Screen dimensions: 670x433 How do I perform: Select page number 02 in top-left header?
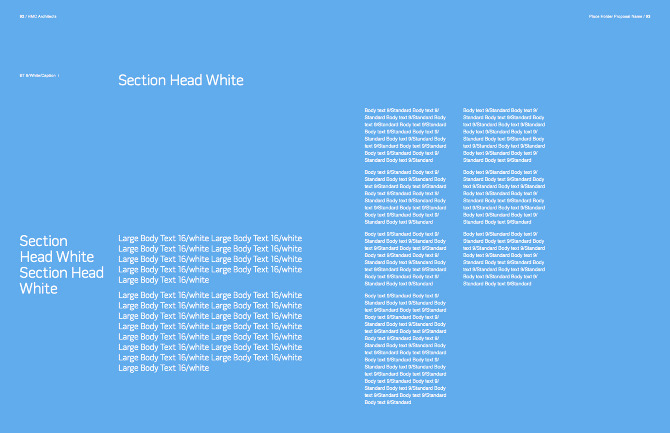[22, 16]
